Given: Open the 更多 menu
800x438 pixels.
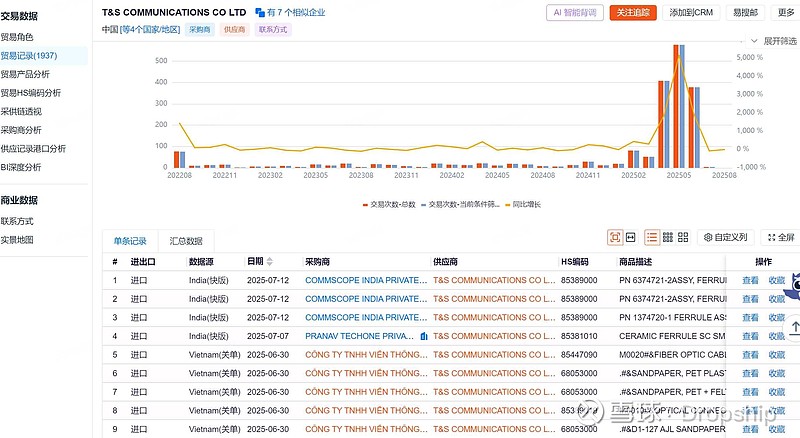Looking at the screenshot, I should (x=786, y=13).
